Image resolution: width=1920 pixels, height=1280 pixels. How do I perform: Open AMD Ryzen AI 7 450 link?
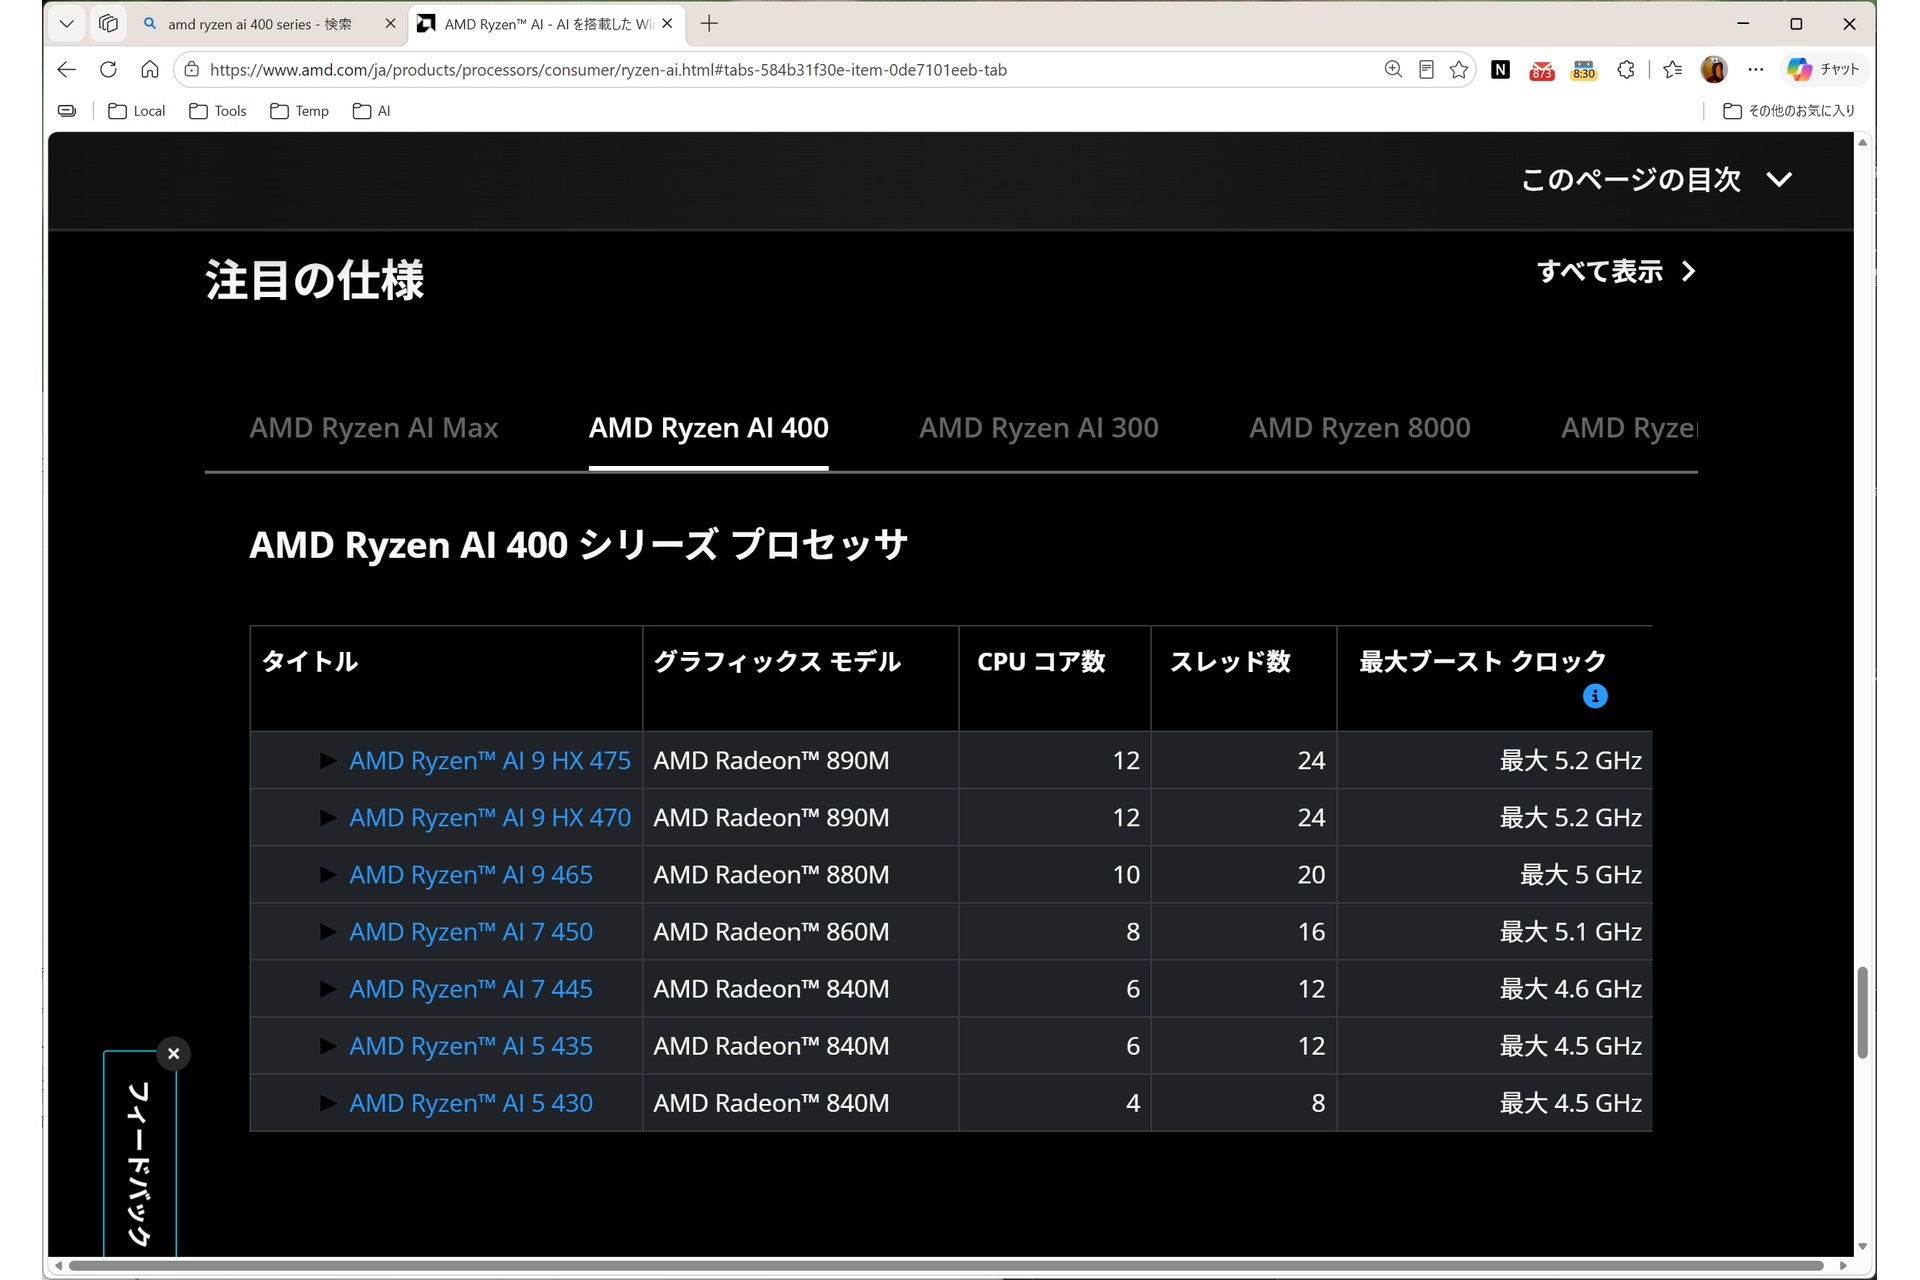[x=471, y=932]
